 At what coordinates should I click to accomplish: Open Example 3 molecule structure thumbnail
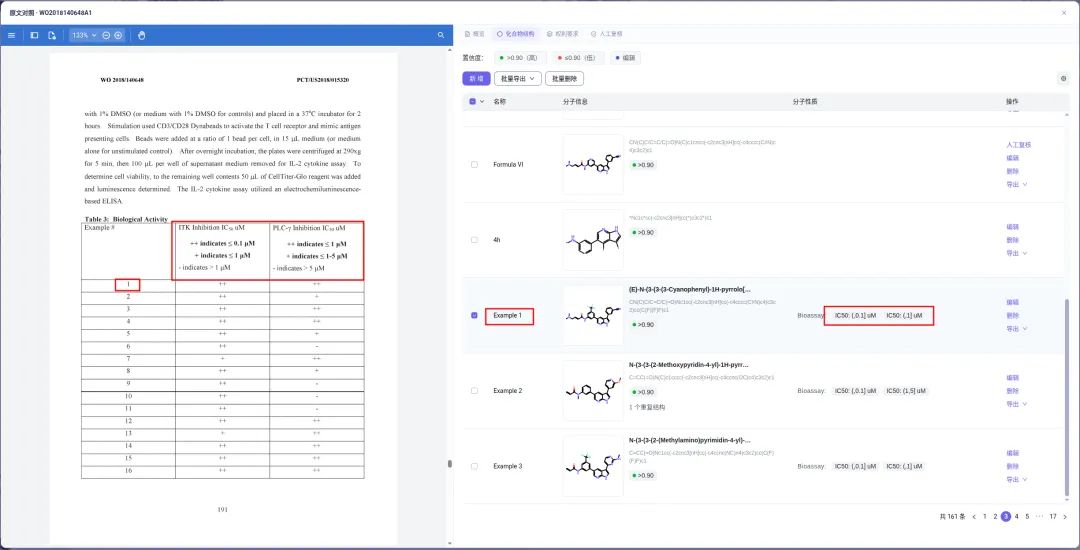click(592, 466)
